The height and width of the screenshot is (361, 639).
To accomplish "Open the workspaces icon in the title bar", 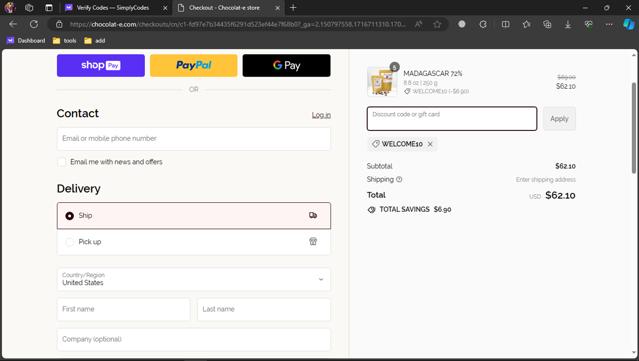I will click(29, 7).
